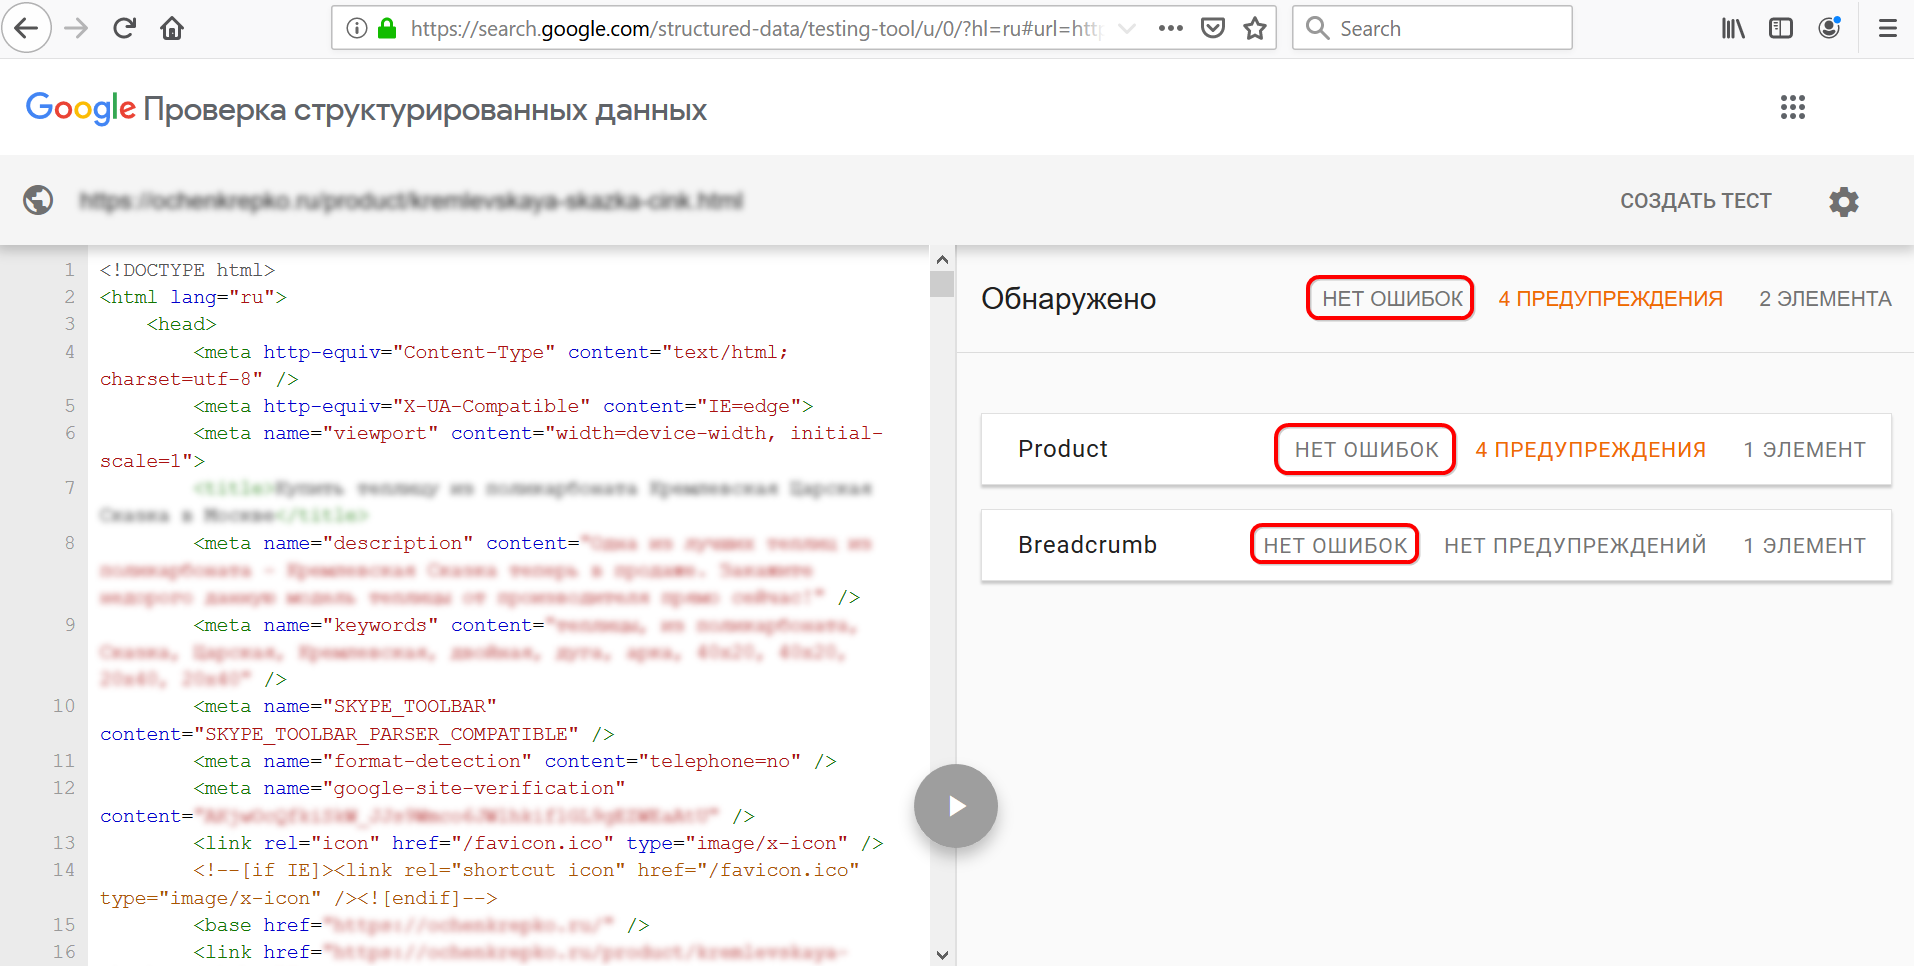Click the 2 ЭЛЕМЕНТА summary label
1914x966 pixels.
tap(1825, 298)
